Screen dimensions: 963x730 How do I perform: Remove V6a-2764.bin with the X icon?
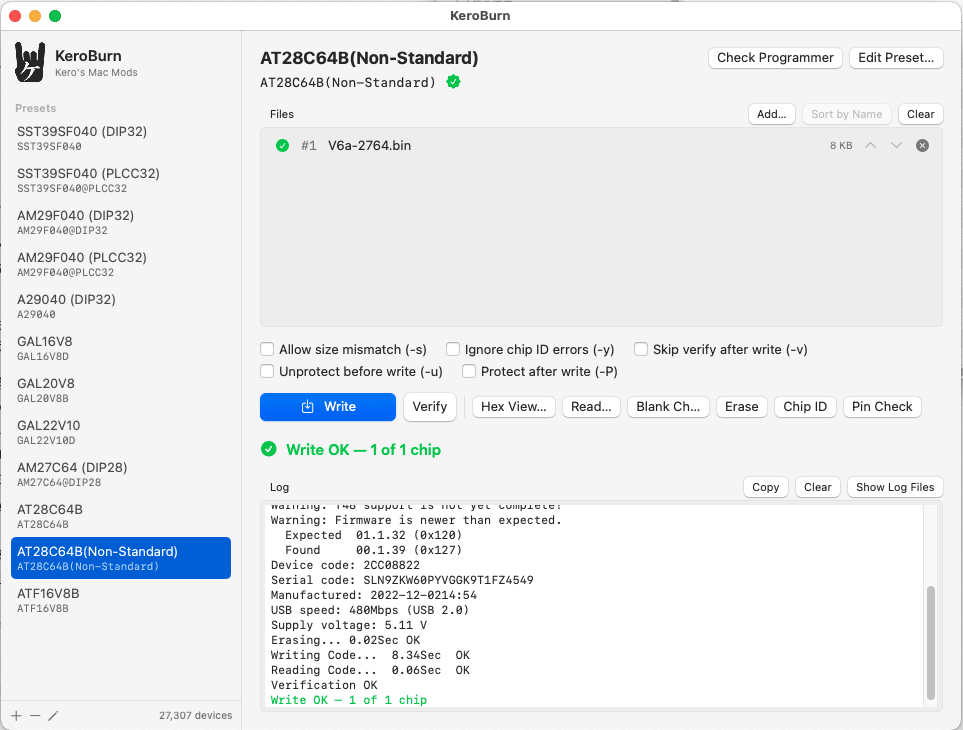coord(922,146)
